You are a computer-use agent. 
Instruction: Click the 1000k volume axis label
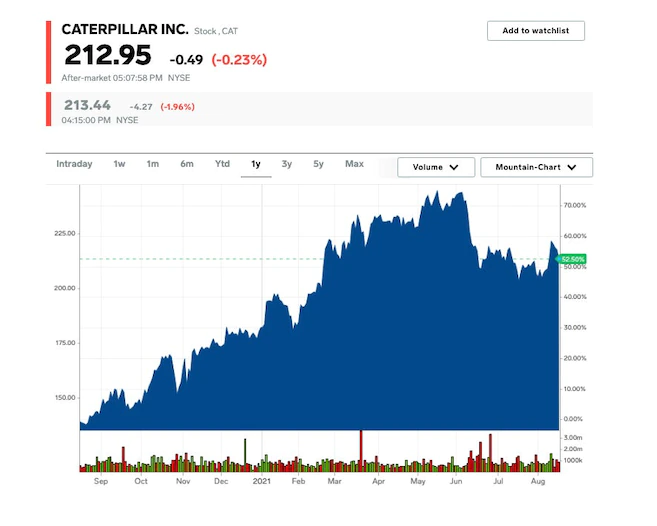tap(573, 461)
